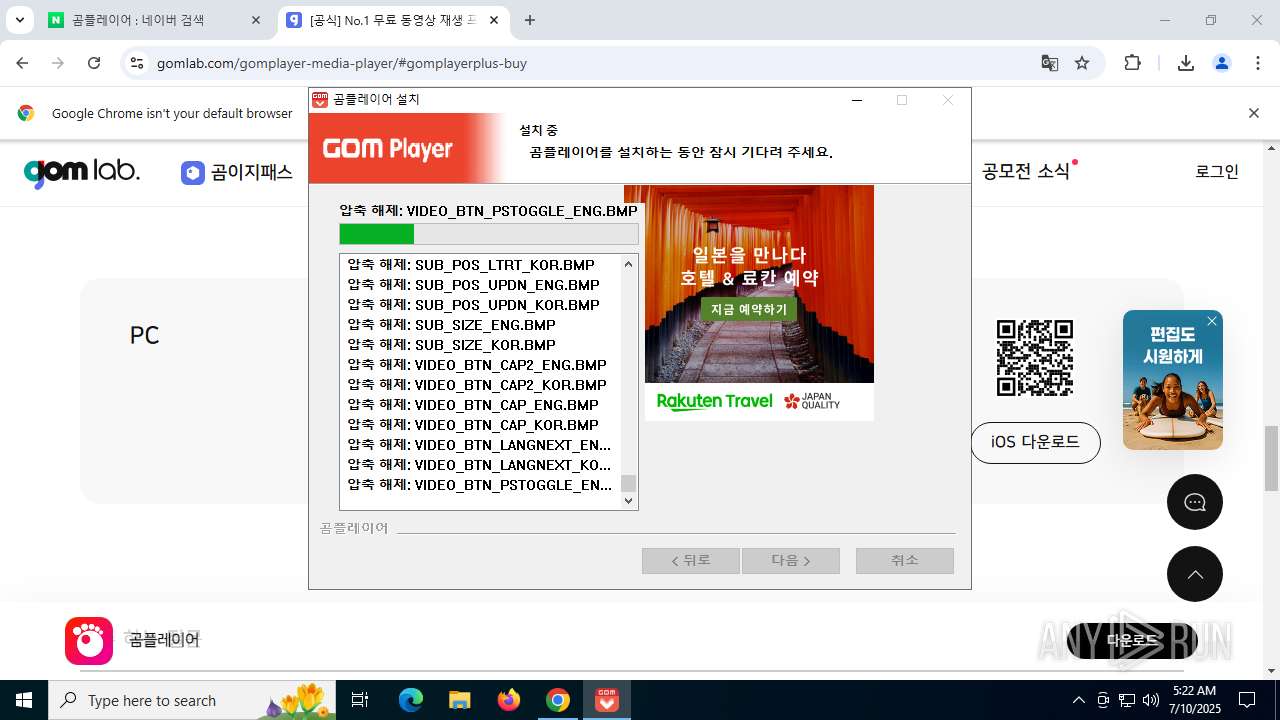Open Task View on taskbar
This screenshot has width=1280, height=720.
(360, 700)
